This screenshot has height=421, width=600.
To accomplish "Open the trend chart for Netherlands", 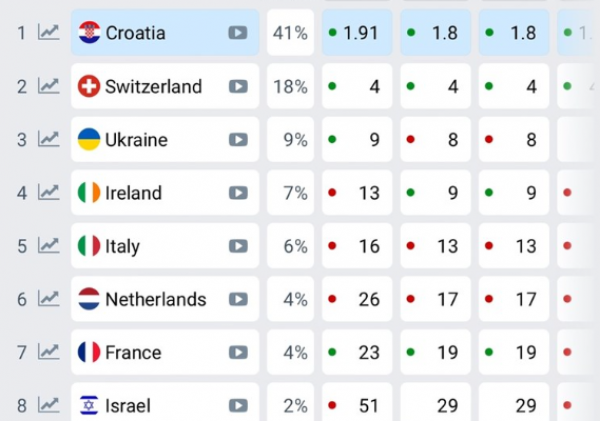I will pyautogui.click(x=48, y=299).
